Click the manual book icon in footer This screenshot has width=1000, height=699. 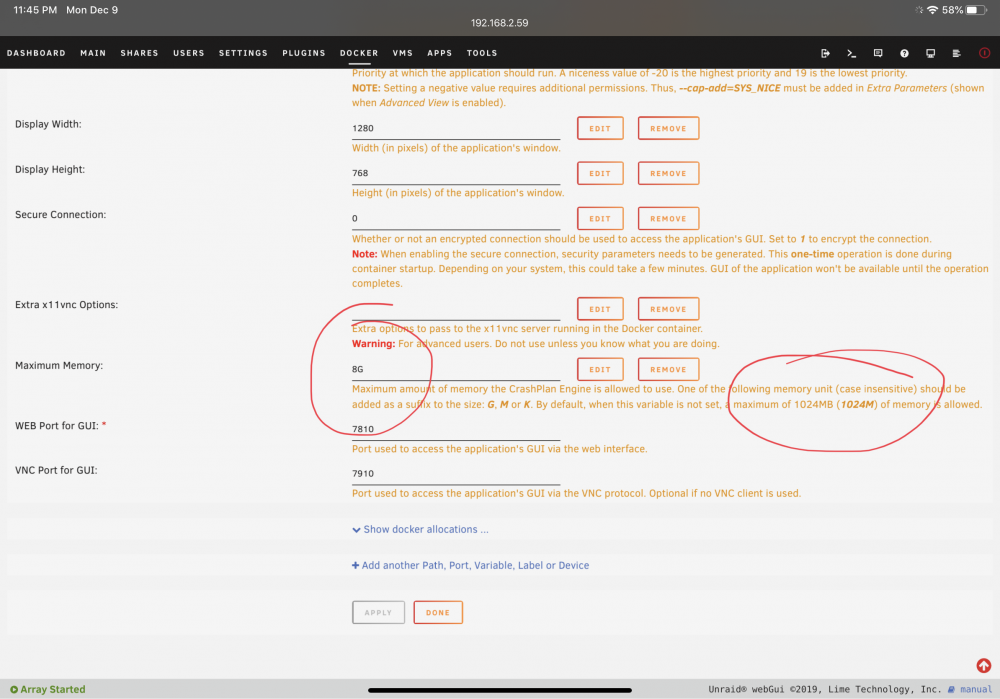(952, 689)
